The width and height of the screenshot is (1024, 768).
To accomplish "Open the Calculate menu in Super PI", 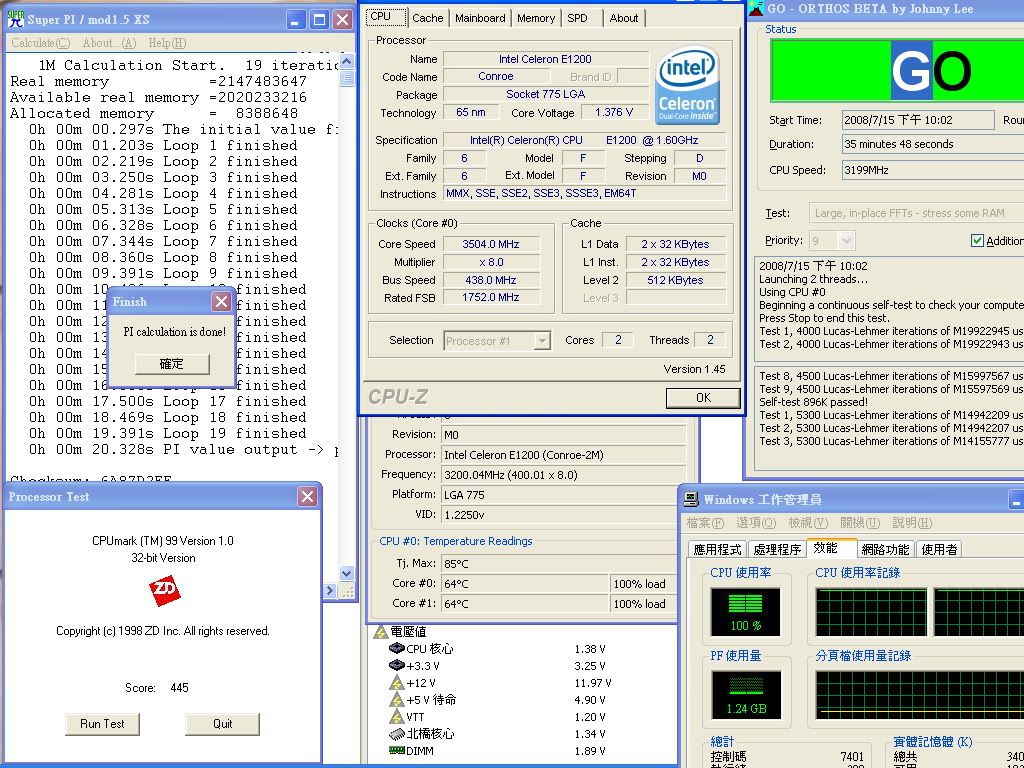I will pos(40,43).
